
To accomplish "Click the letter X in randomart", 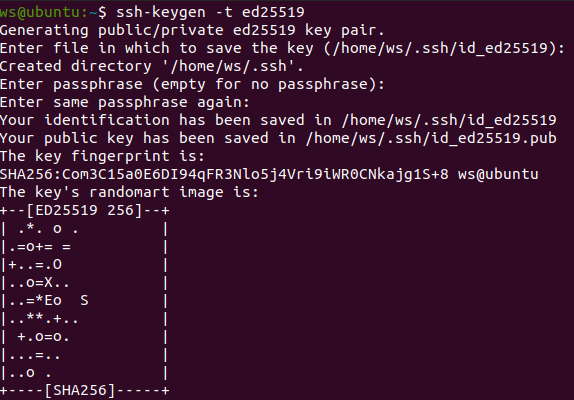I will (49, 283).
